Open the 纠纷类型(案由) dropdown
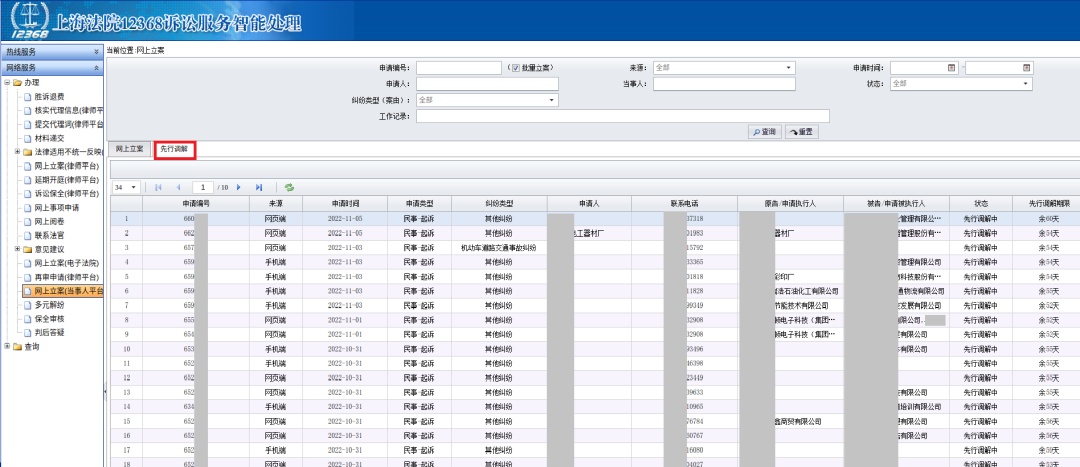The height and width of the screenshot is (467, 1080). [x=551, y=100]
